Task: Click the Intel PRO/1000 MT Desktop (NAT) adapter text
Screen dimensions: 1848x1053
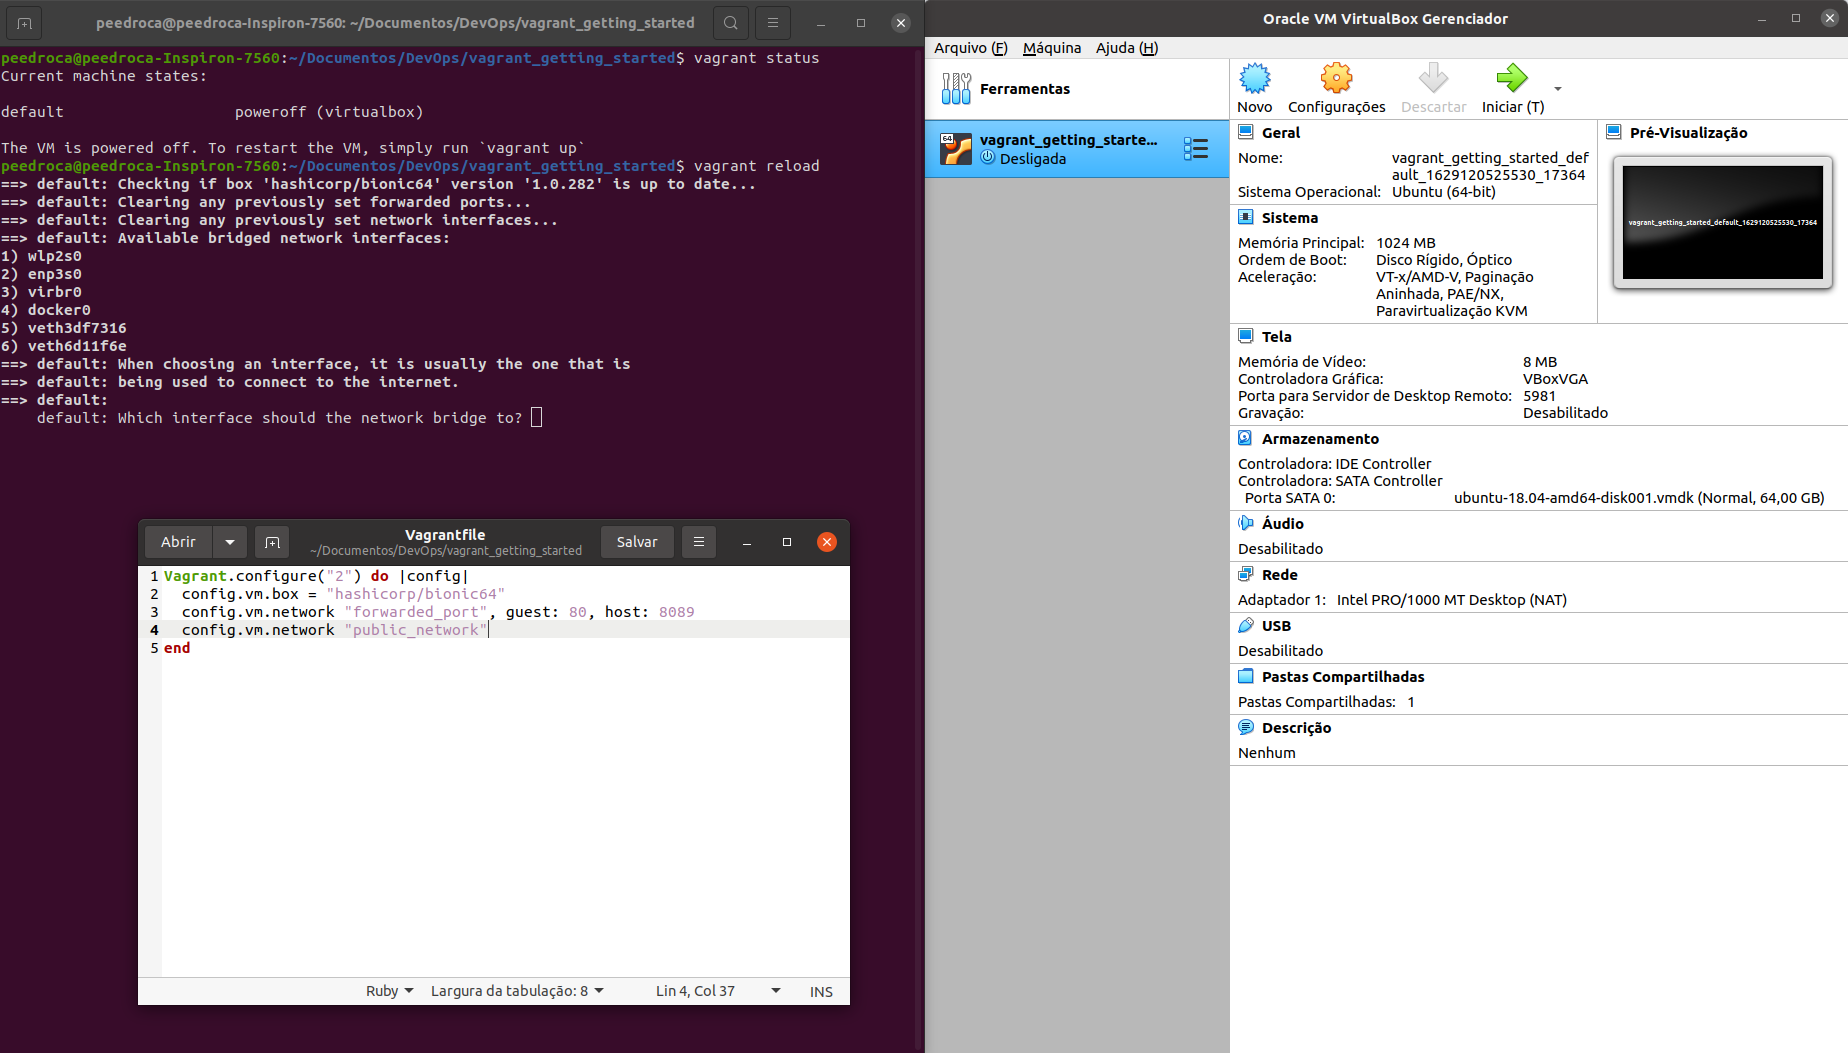Action: [1451, 600]
